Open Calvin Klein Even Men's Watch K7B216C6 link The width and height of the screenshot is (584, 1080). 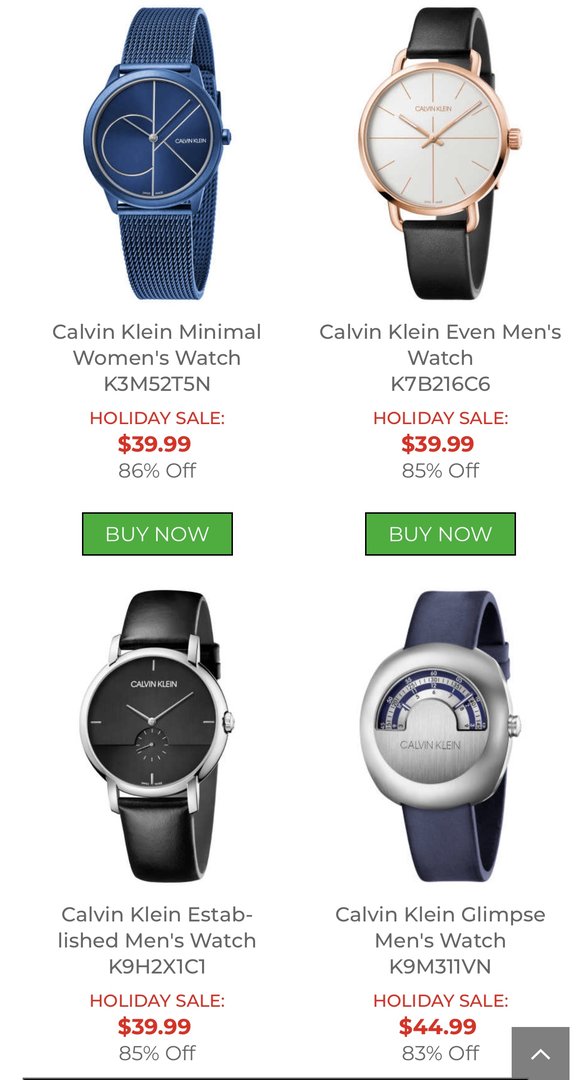(440, 357)
